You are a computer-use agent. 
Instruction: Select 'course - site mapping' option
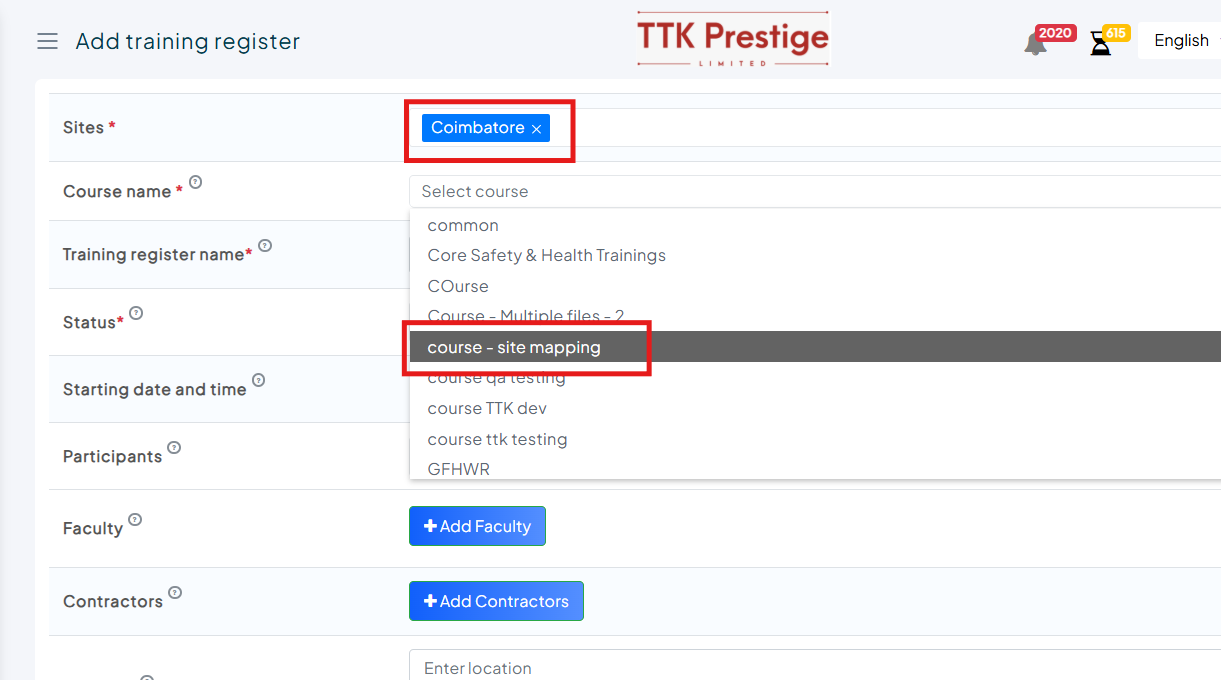[514, 347]
